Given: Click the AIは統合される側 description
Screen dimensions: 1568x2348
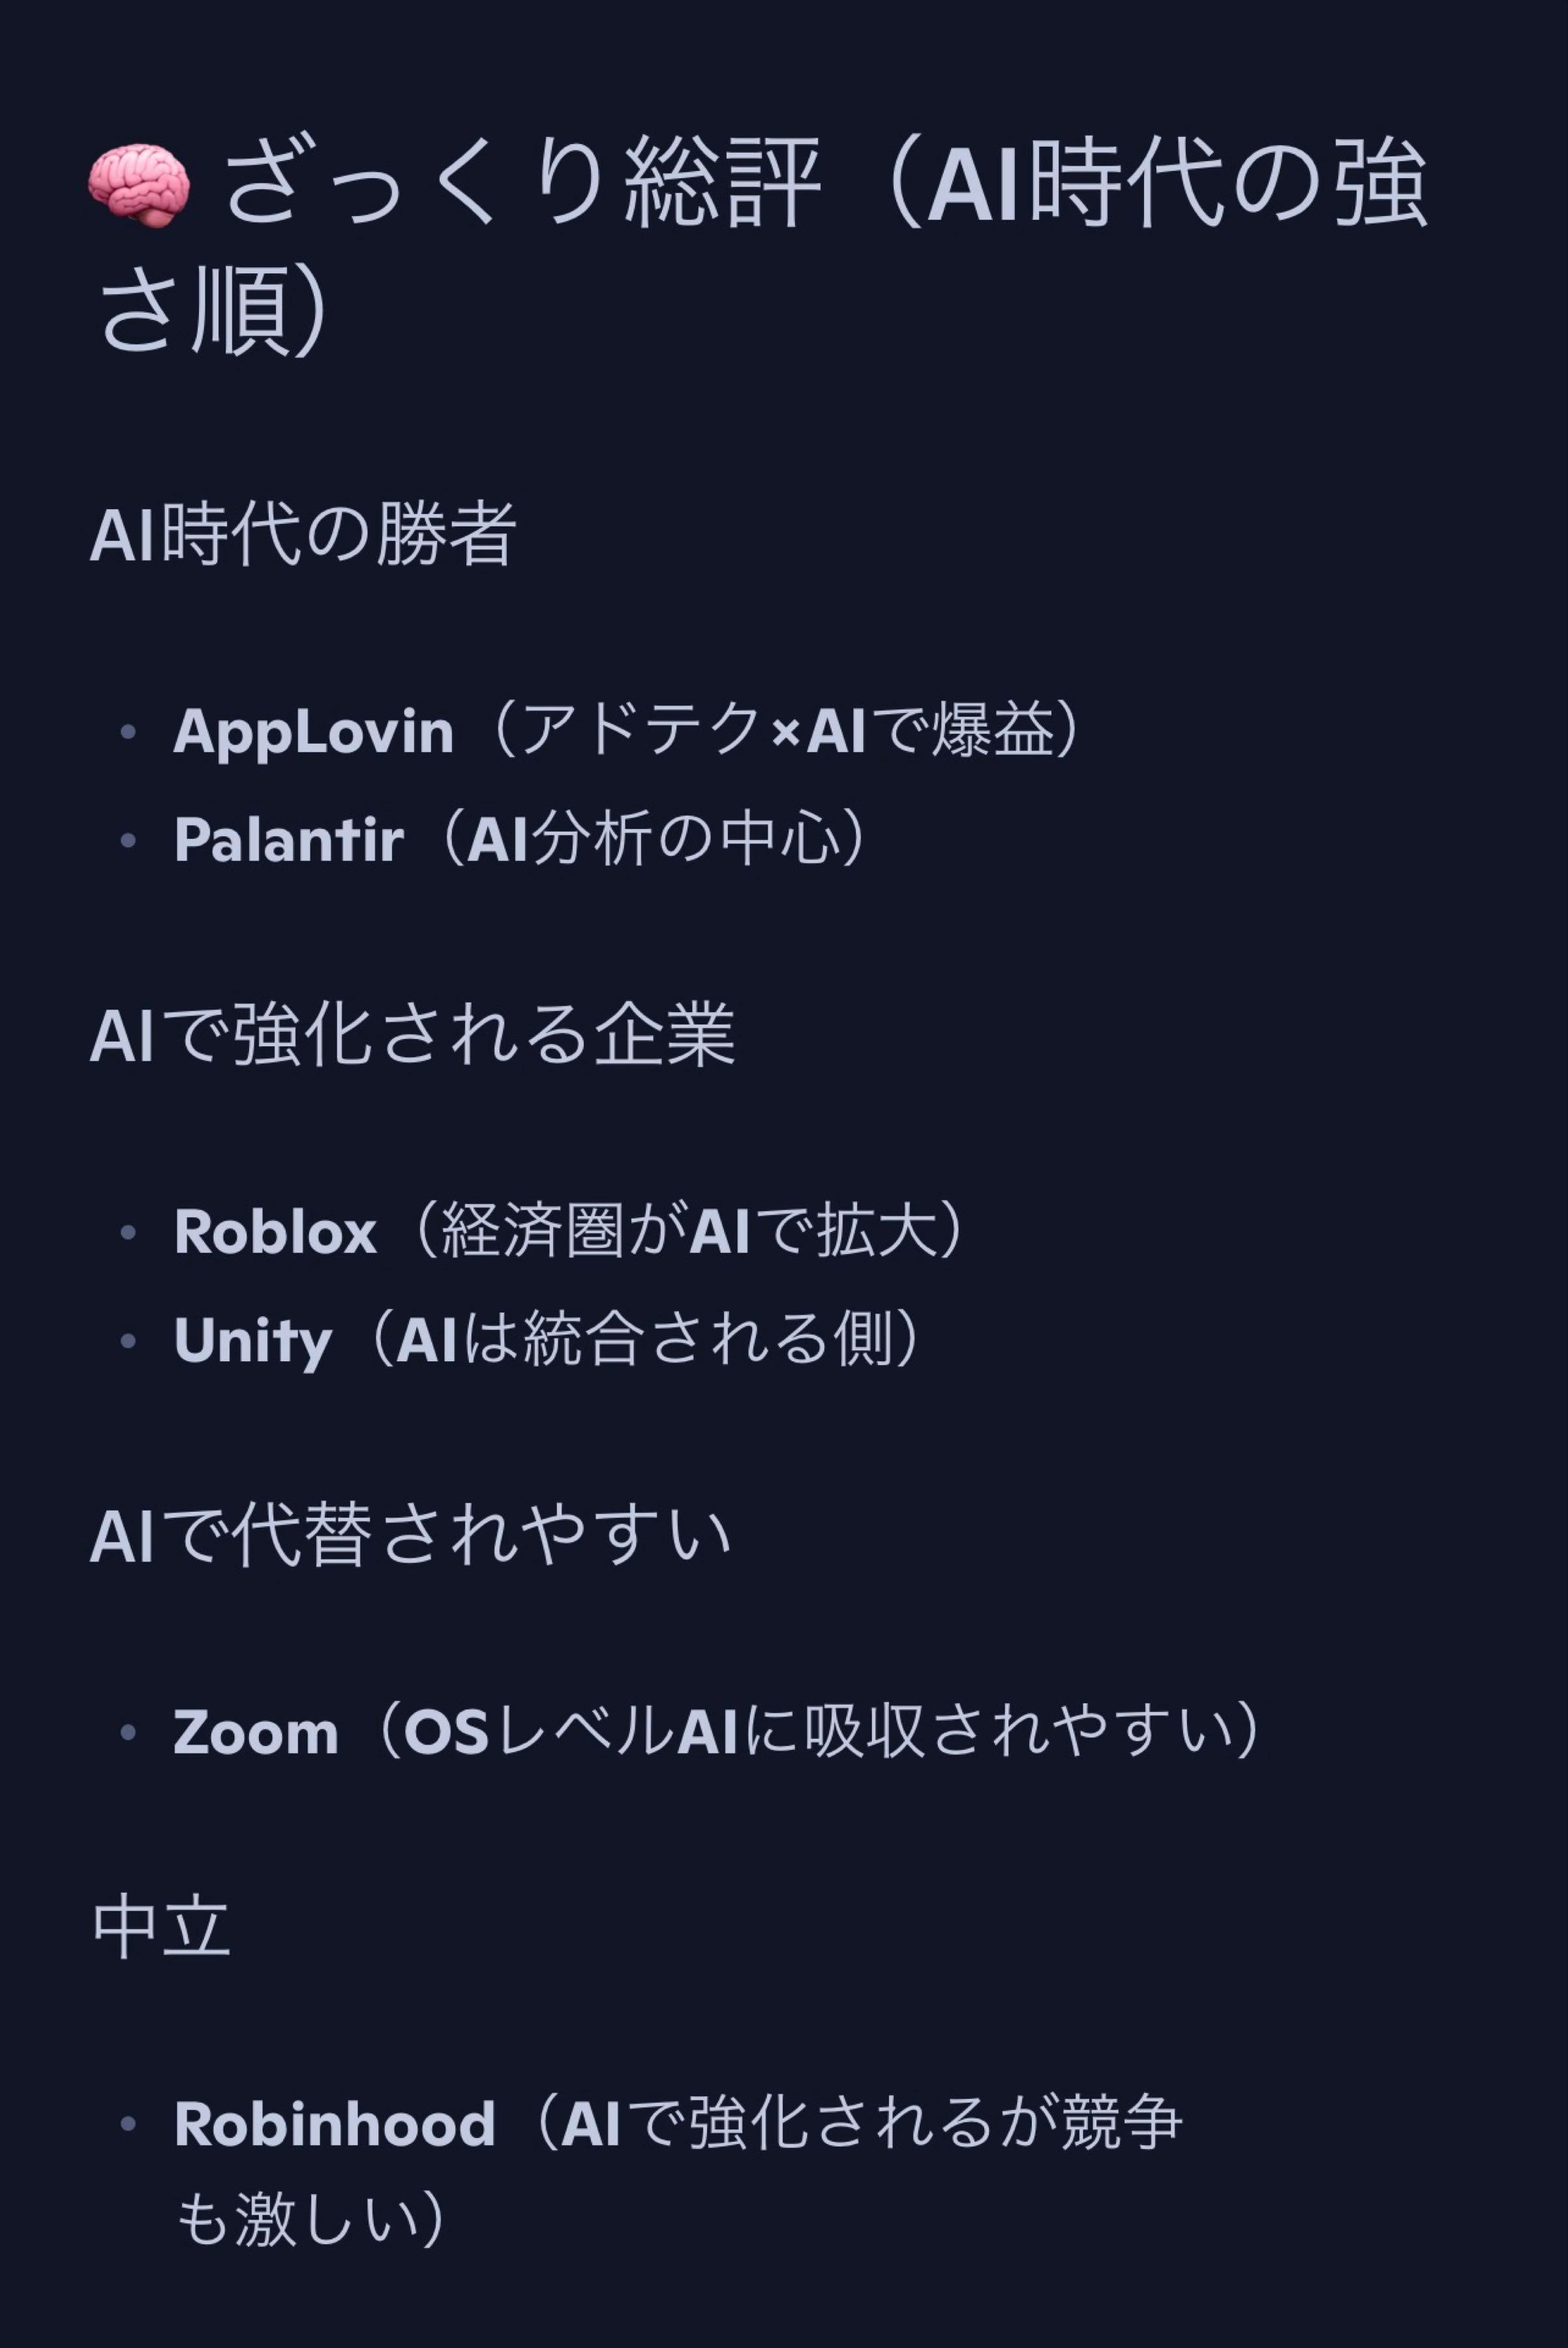Looking at the screenshot, I should (x=645, y=1340).
